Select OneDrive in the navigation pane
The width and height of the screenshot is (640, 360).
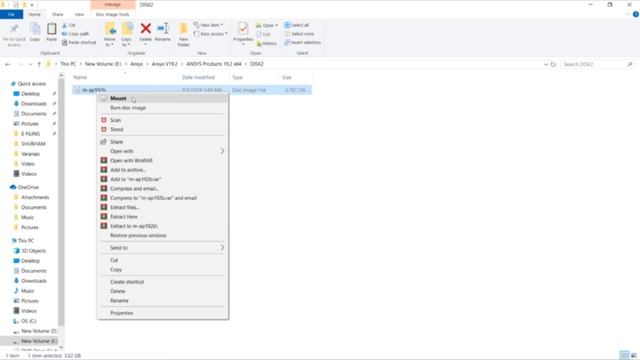pyautogui.click(x=28, y=187)
